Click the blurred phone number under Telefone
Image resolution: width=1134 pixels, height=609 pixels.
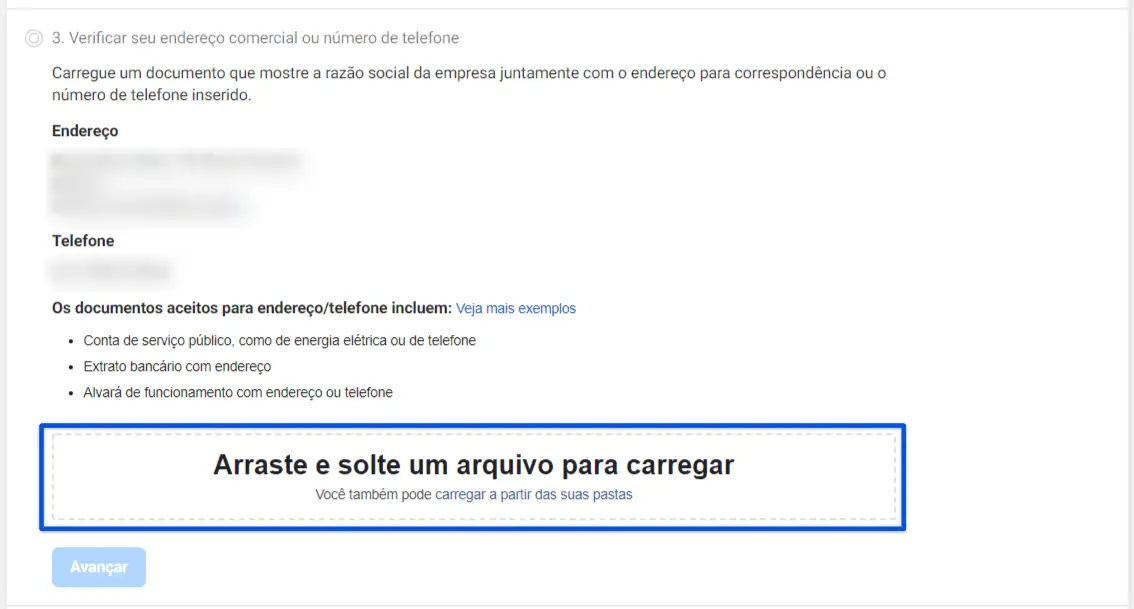[111, 271]
